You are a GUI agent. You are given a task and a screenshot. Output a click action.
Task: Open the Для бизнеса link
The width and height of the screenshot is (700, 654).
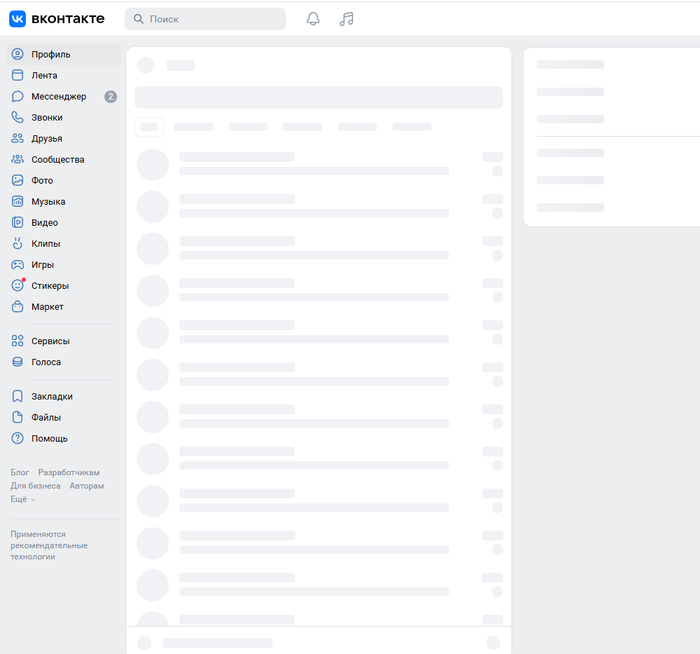click(x=35, y=486)
